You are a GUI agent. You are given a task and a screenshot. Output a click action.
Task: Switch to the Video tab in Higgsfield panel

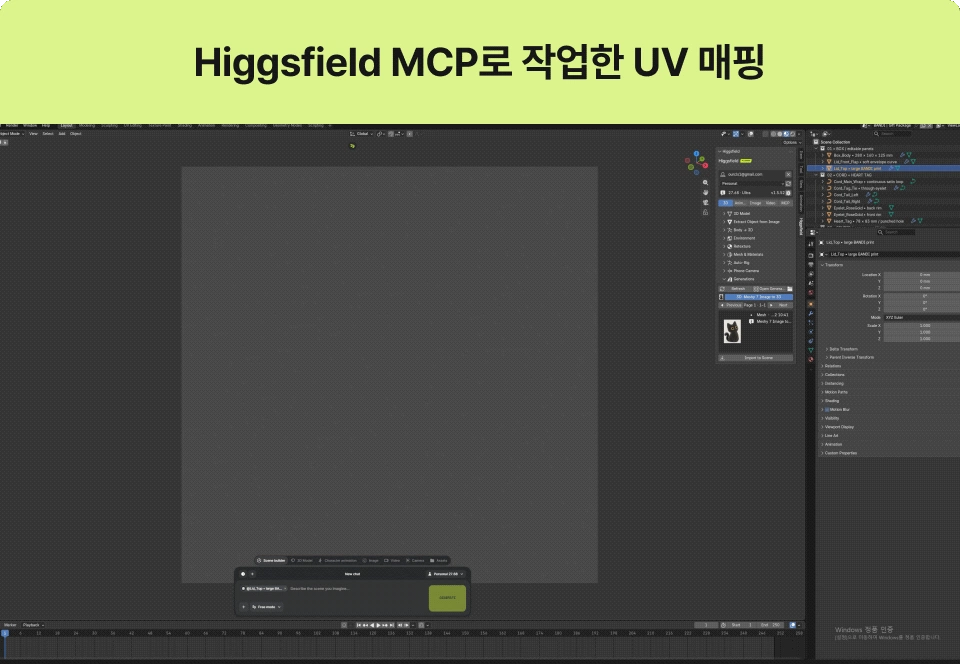[770, 203]
